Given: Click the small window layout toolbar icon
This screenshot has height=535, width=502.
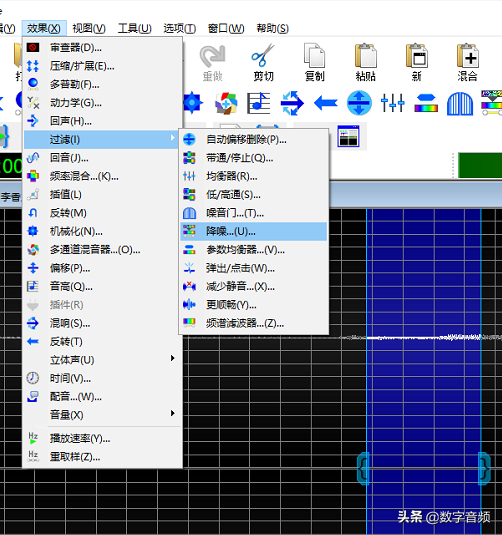Looking at the screenshot, I should coord(348,136).
